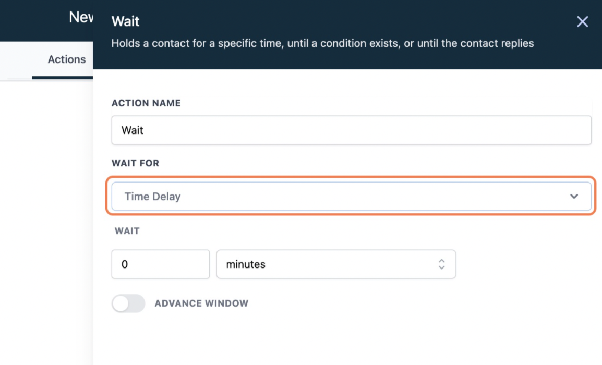Click the WAIT label above duration field

point(127,231)
